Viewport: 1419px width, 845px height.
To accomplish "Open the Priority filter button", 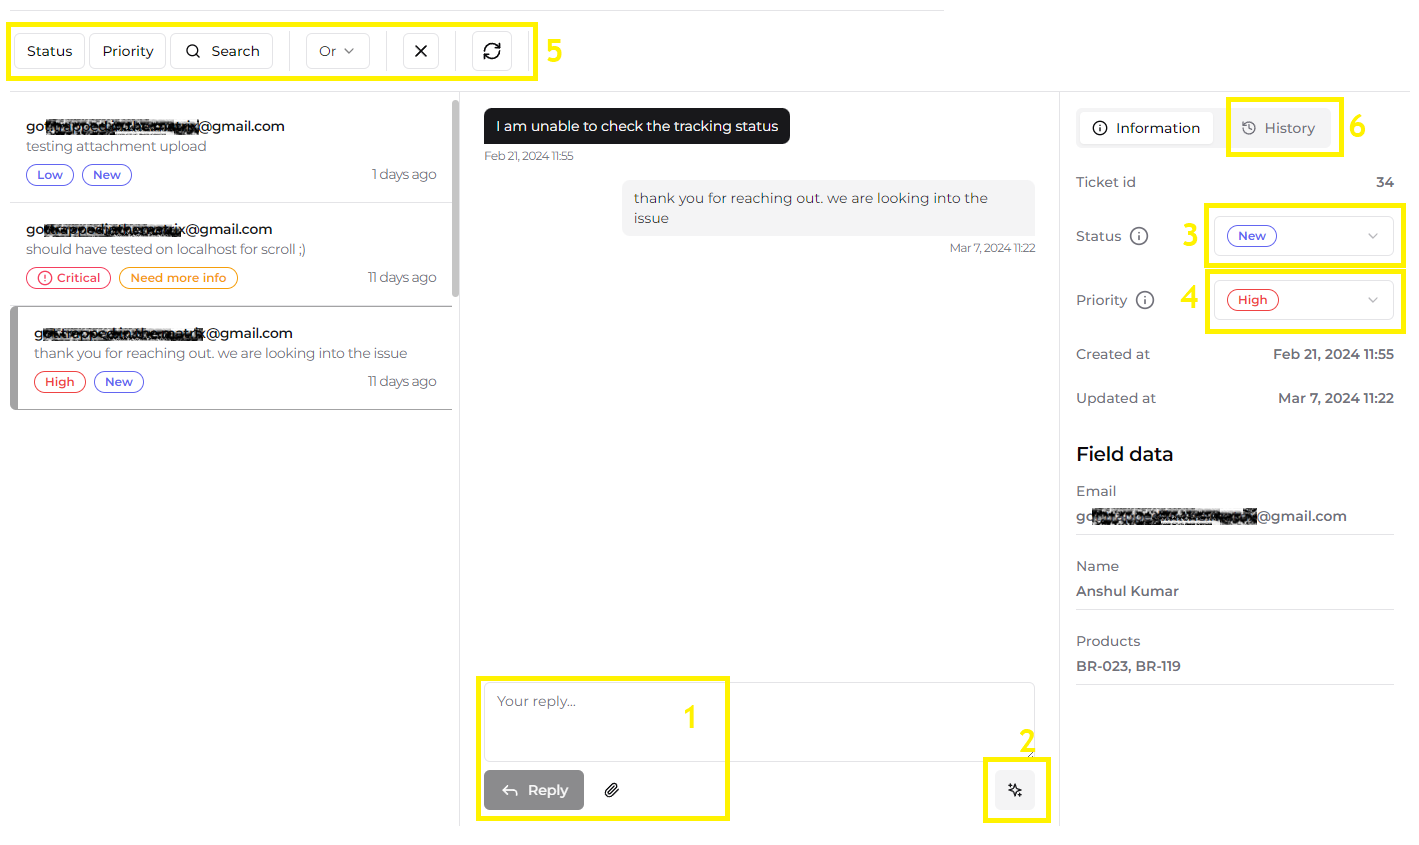I will pos(128,51).
